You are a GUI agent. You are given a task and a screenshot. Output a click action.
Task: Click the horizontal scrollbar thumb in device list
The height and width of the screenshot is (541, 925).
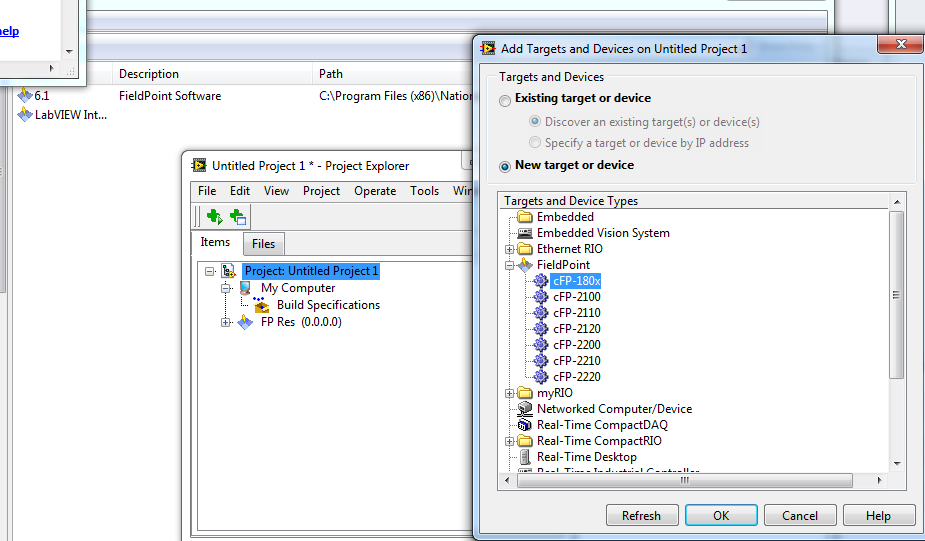click(684, 480)
